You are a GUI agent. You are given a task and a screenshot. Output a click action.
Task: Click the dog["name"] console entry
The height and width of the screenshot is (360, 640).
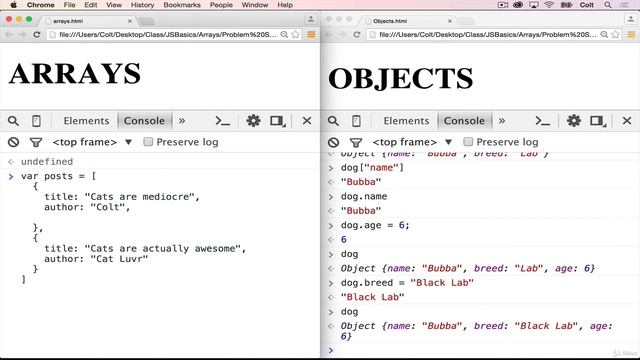click(372, 168)
